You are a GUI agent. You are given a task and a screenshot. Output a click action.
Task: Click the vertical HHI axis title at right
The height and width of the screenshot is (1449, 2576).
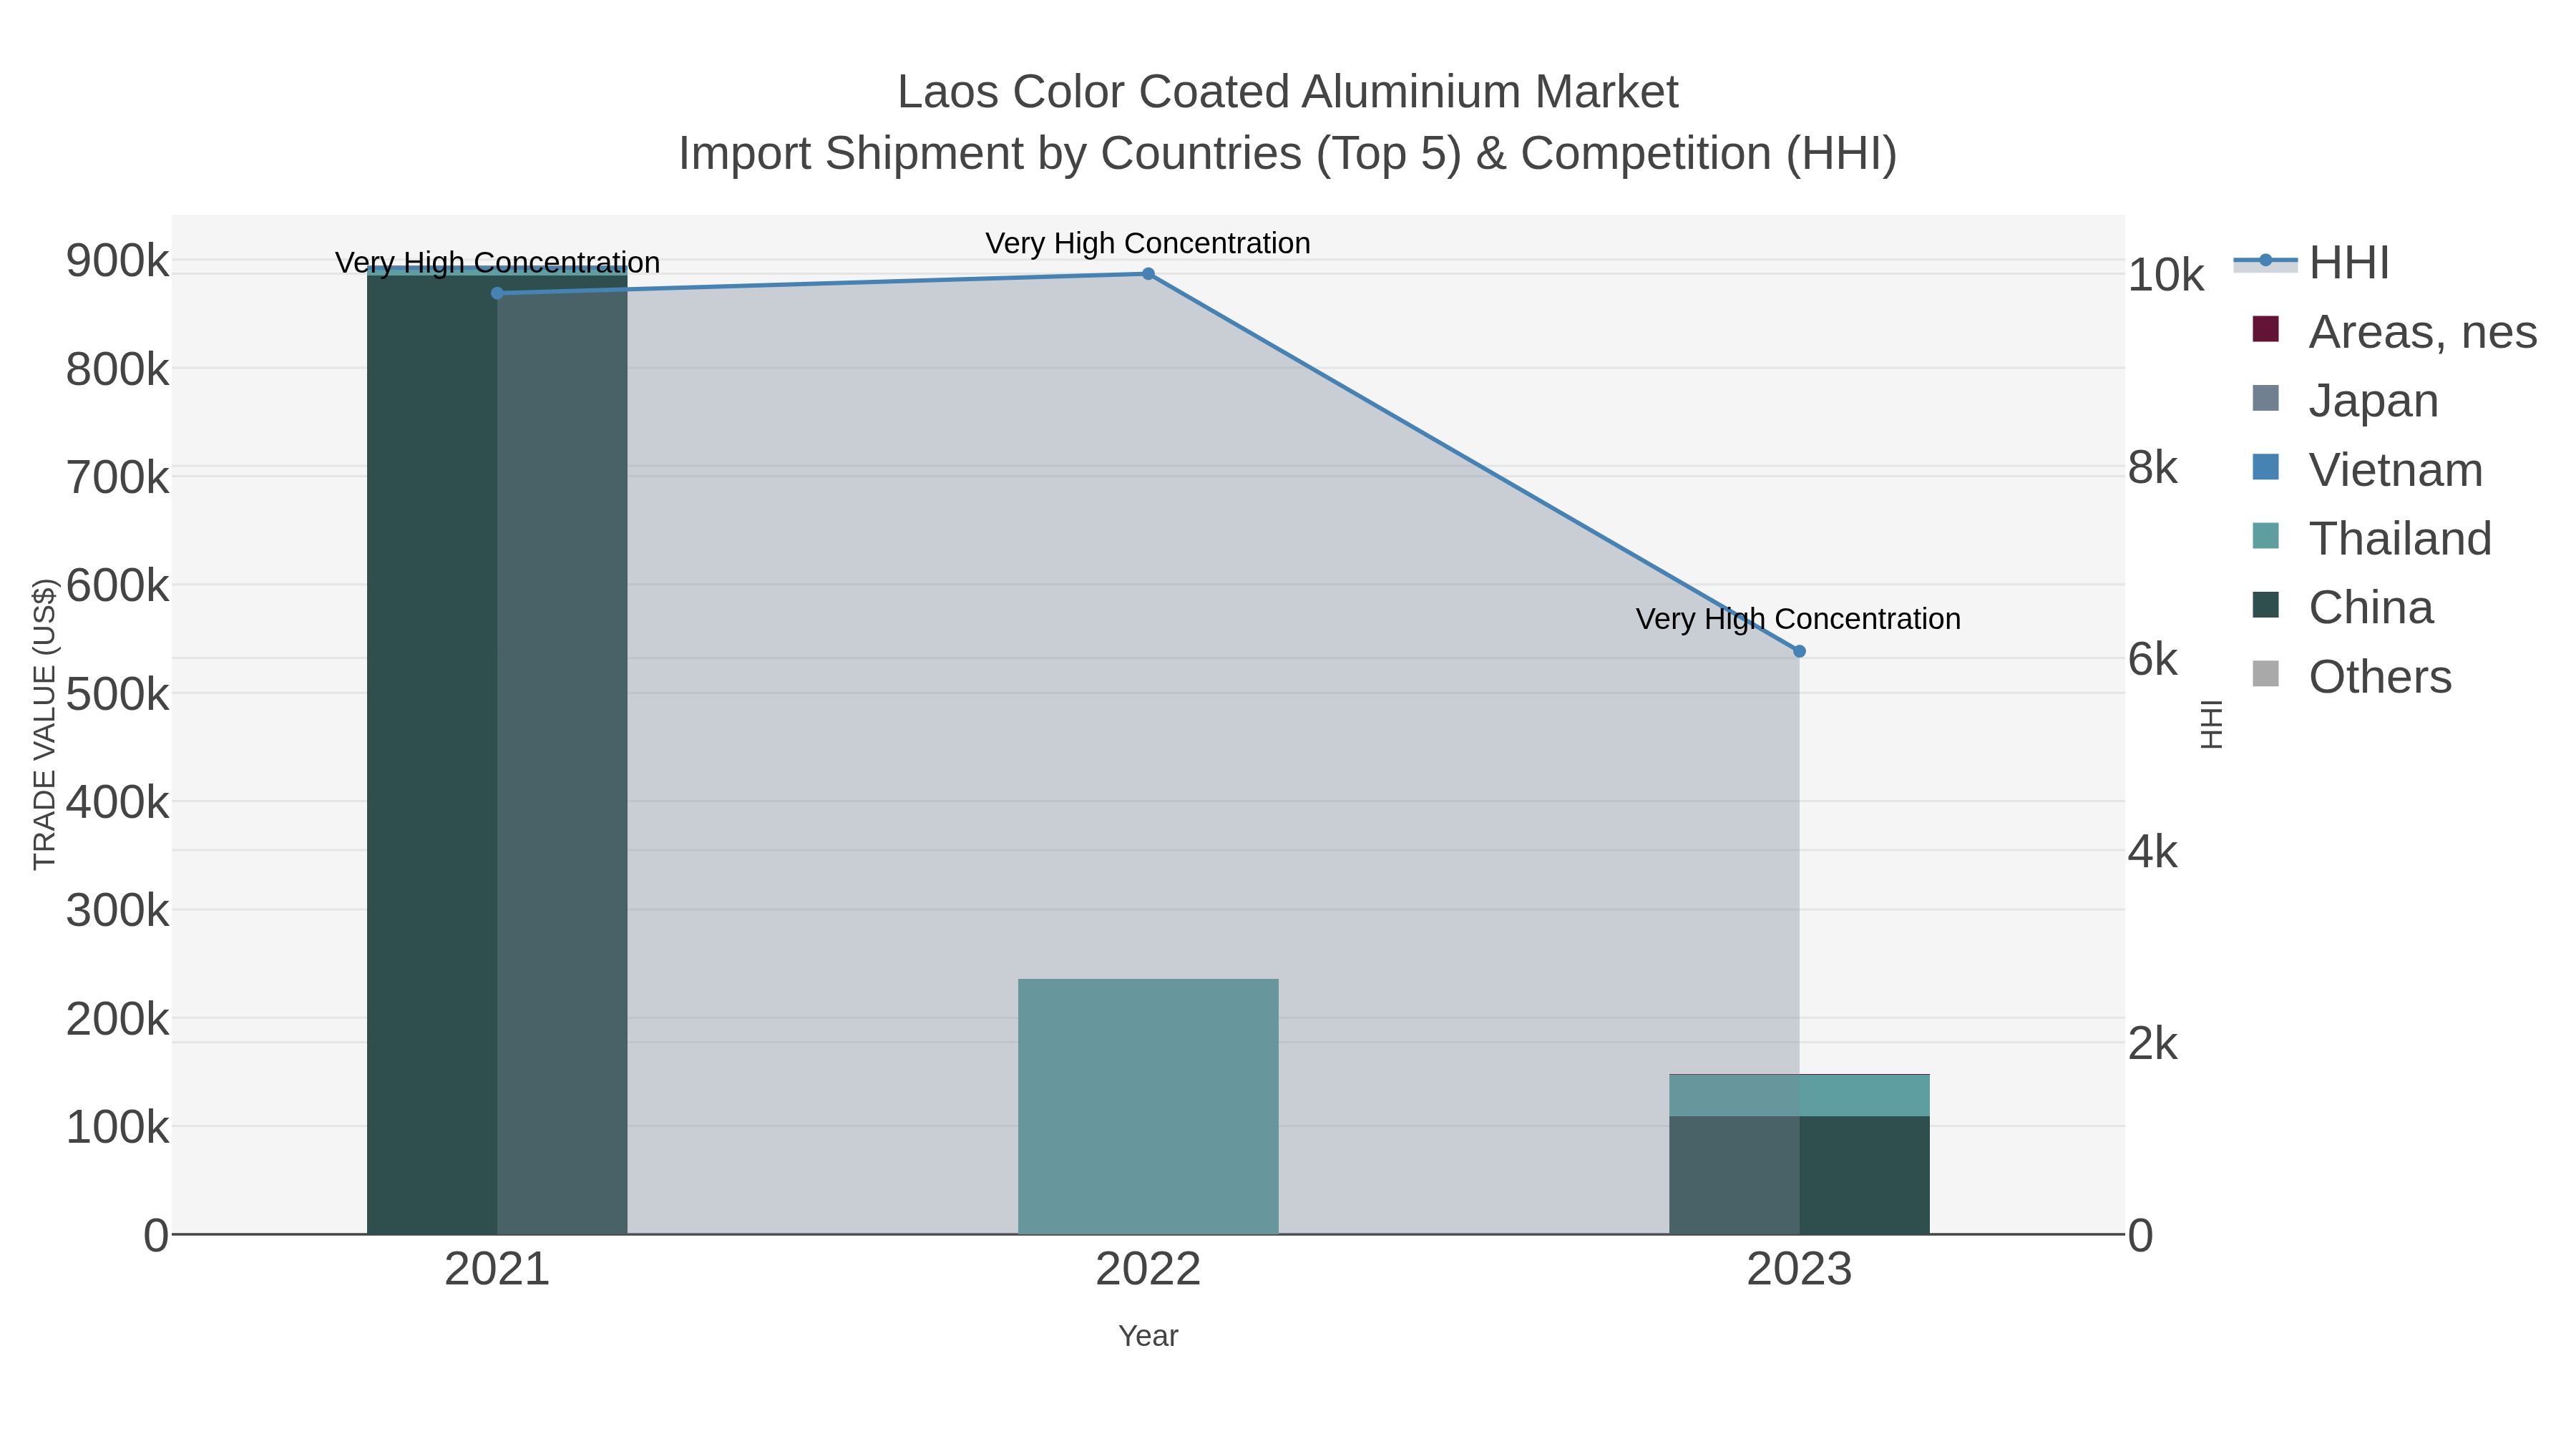coord(2212,724)
